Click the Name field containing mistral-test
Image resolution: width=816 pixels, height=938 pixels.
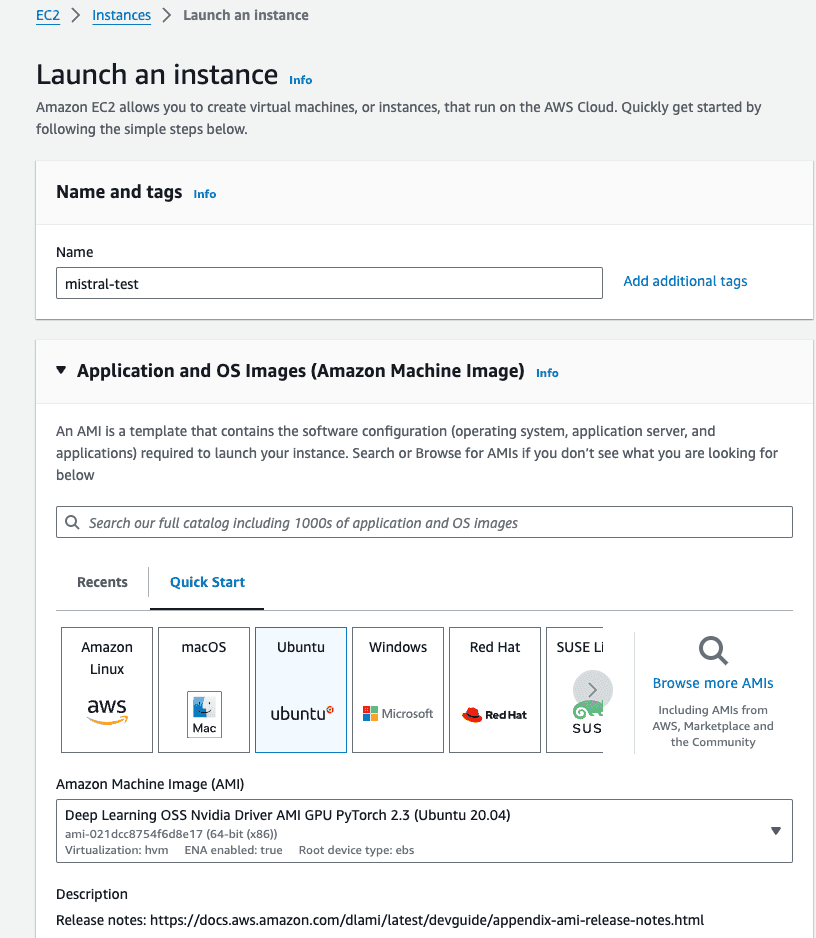[x=328, y=283]
